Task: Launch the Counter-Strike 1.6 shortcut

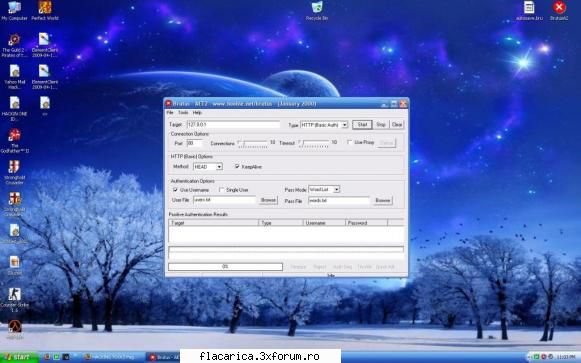Action: 14,300
